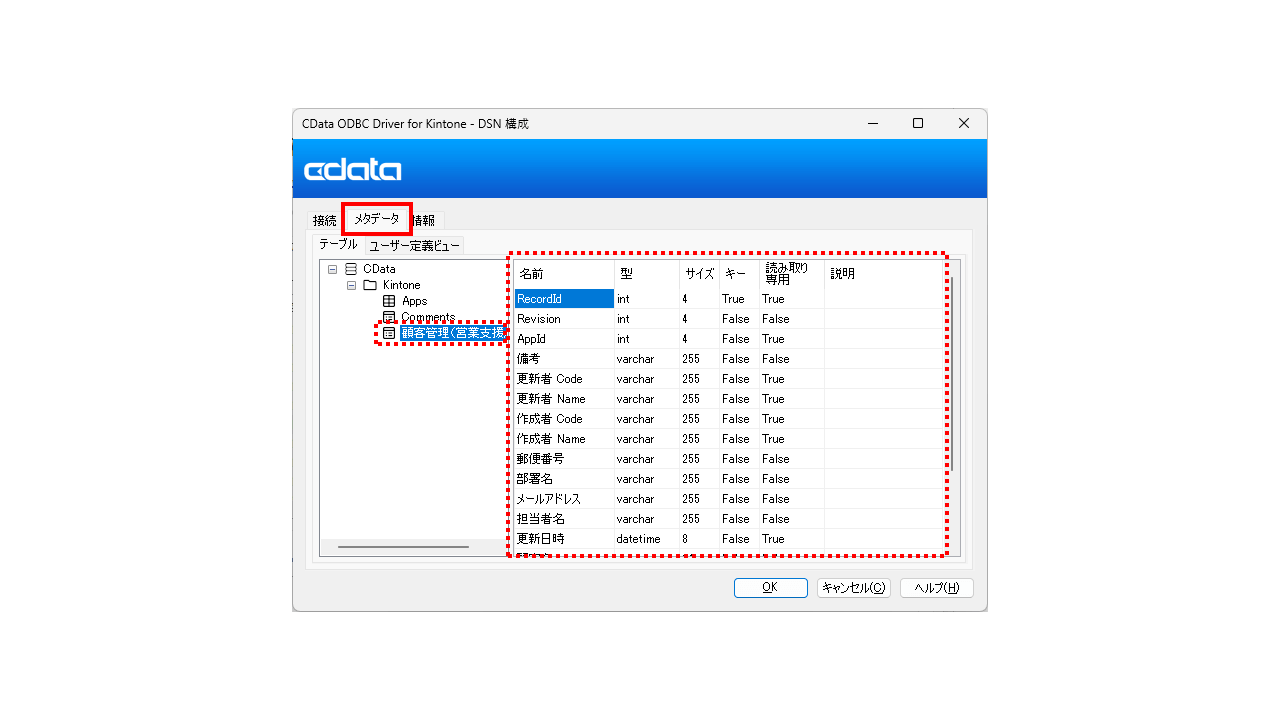The height and width of the screenshot is (720, 1280).
Task: Click the OK button
Action: (770, 588)
